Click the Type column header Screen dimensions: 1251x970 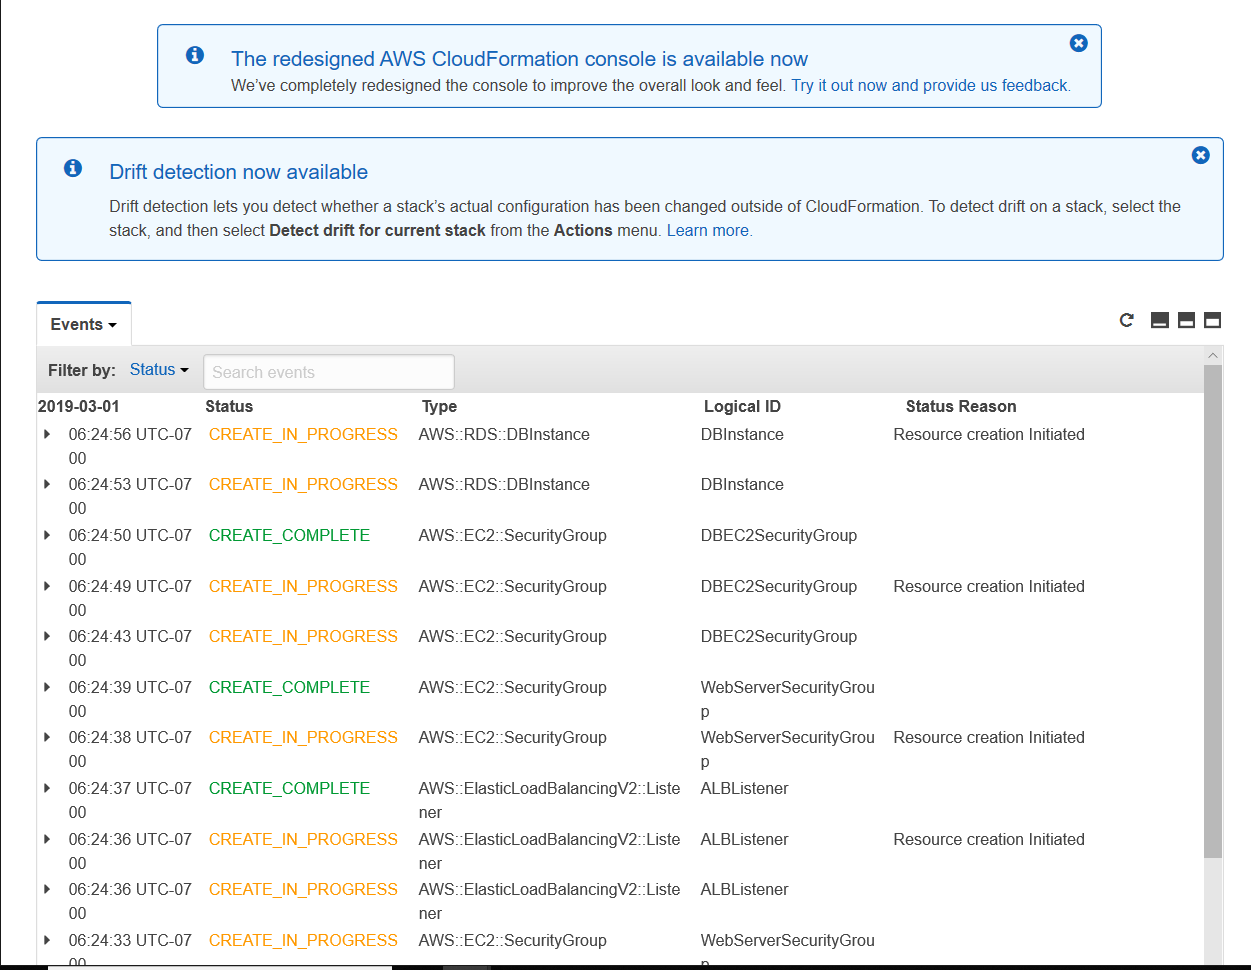(x=439, y=406)
